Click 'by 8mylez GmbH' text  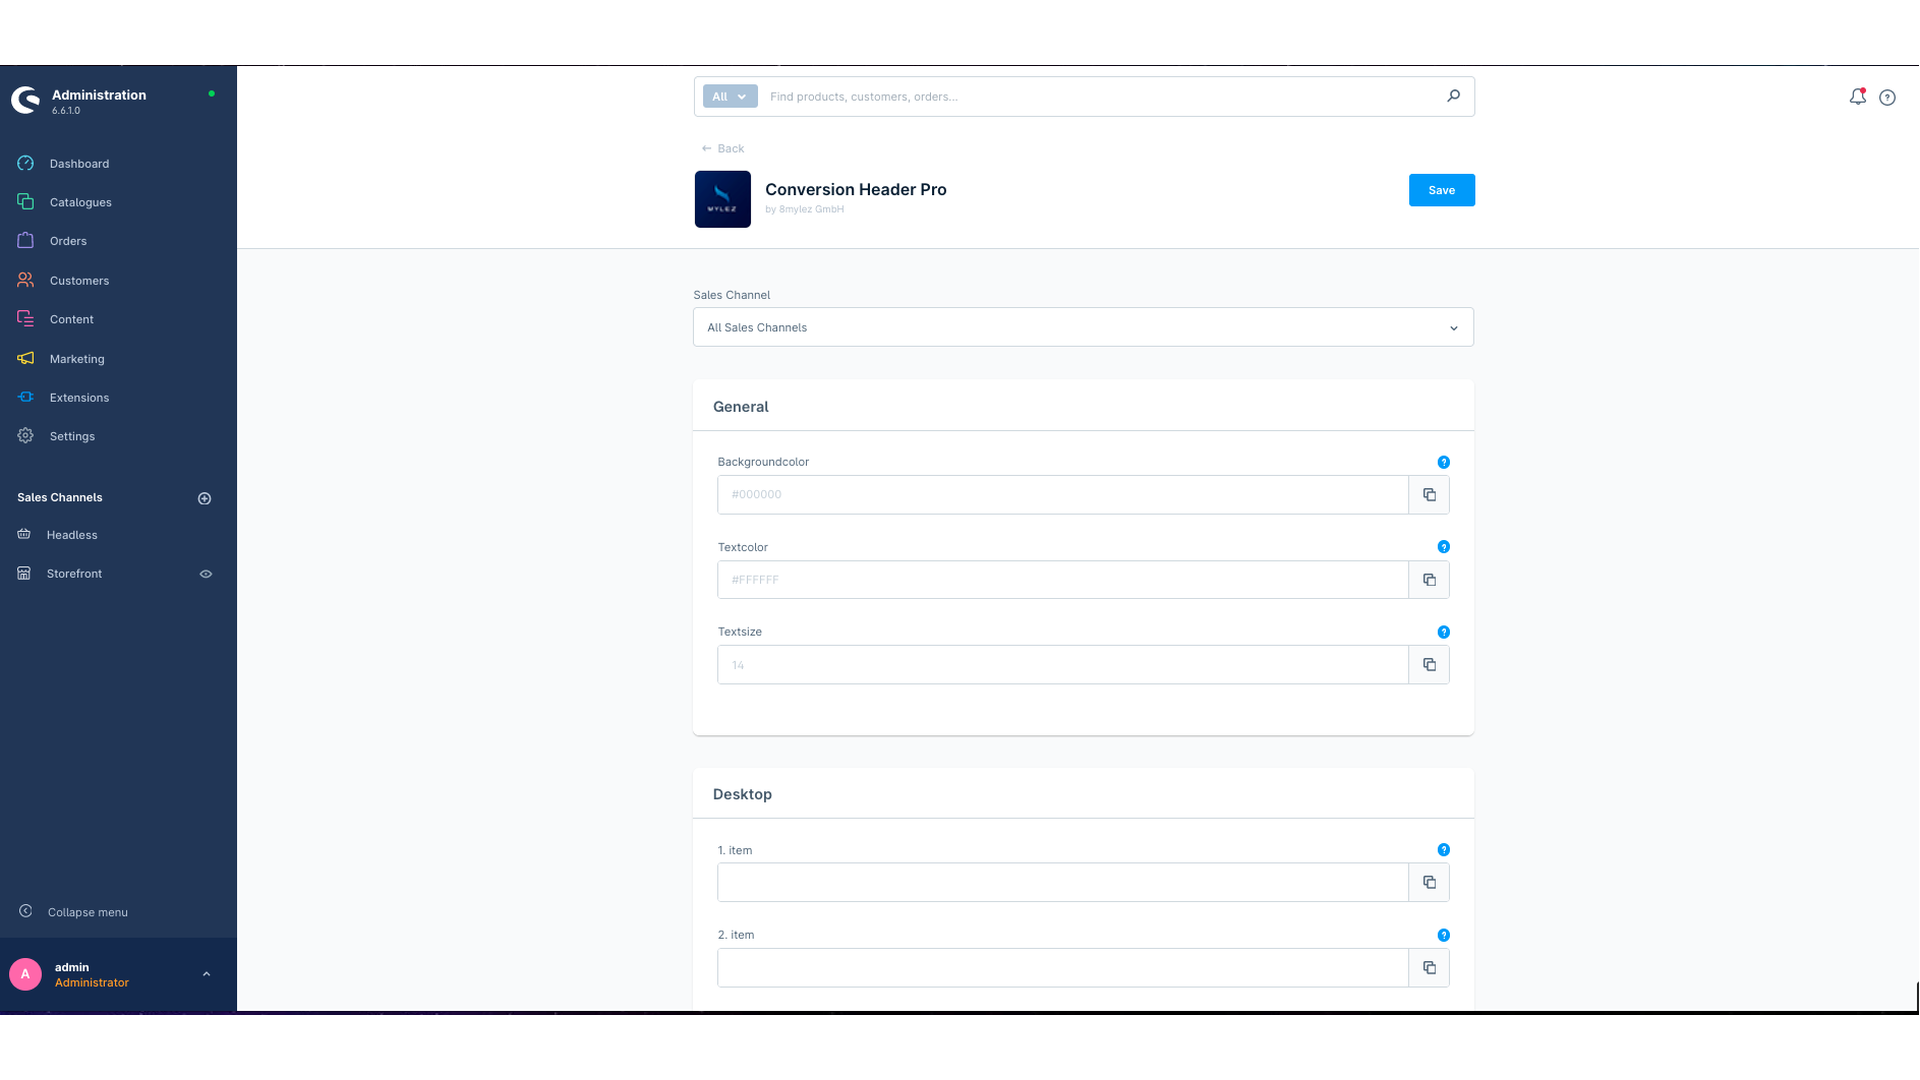coord(804,209)
